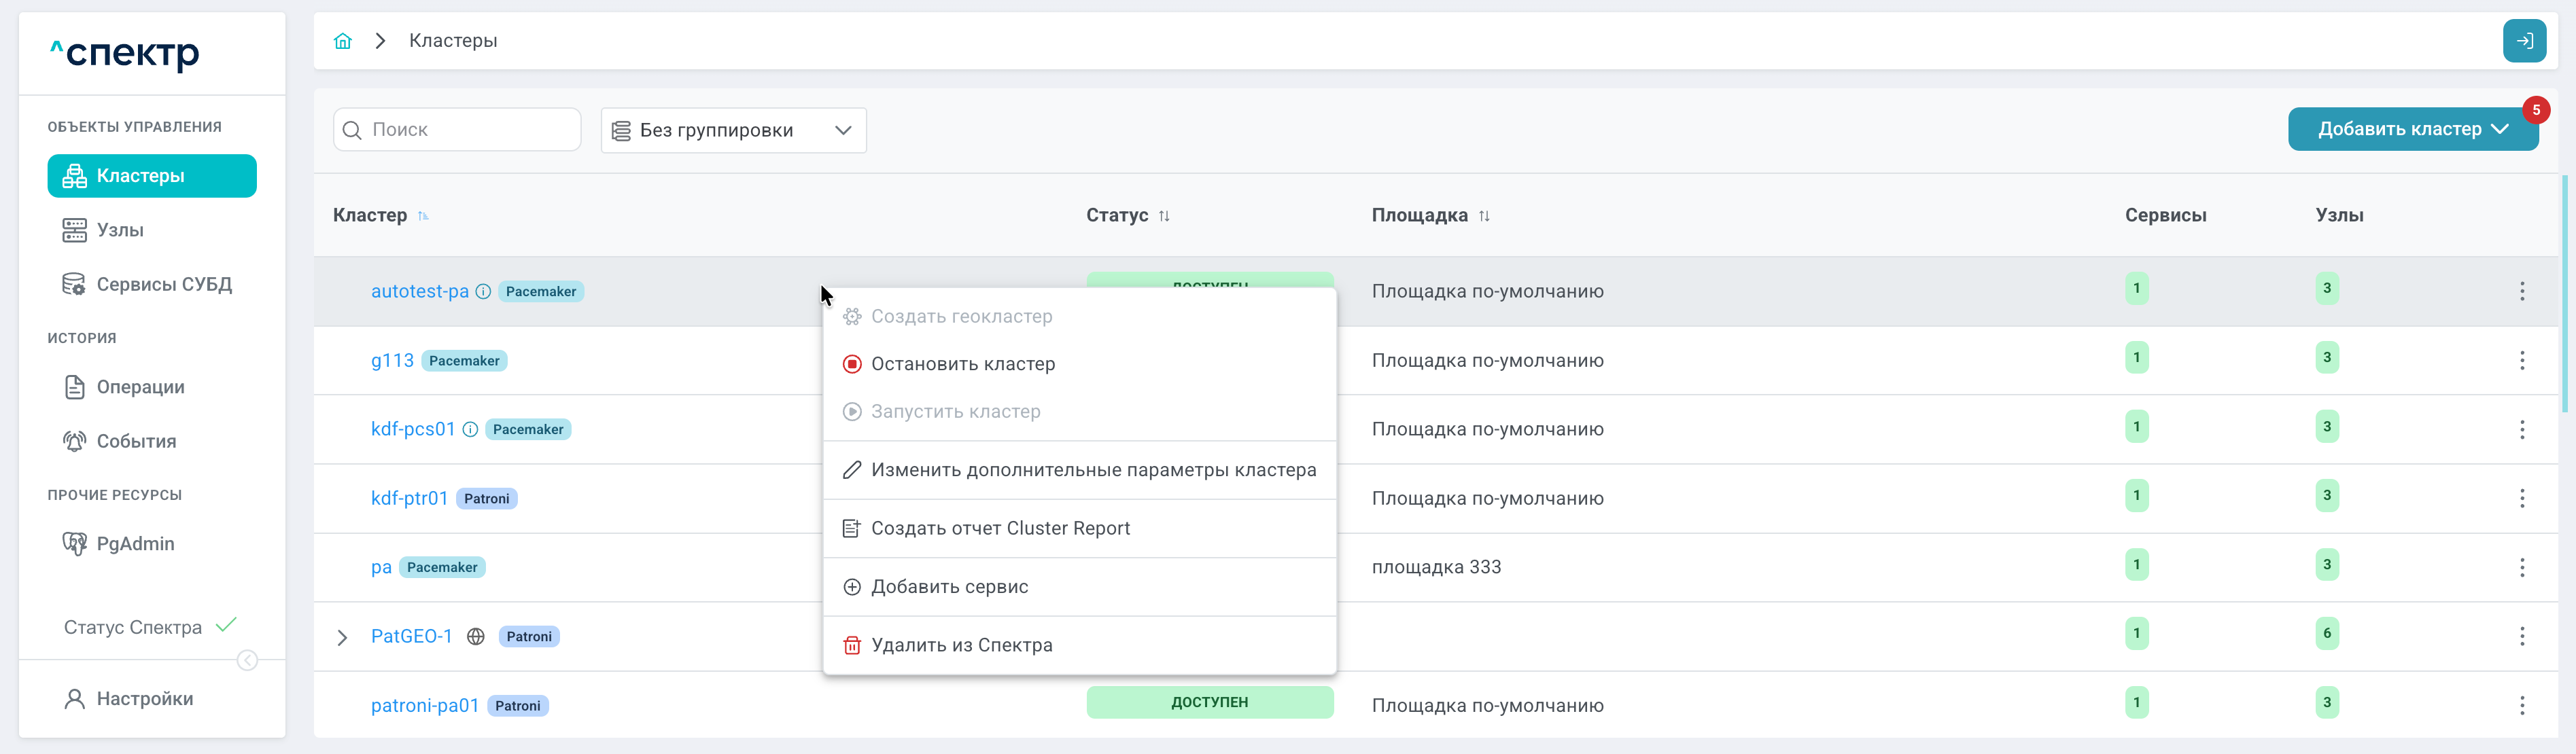Viewport: 2576px width, 754px height.
Task: Click the services count for g113
Action: [2136, 357]
